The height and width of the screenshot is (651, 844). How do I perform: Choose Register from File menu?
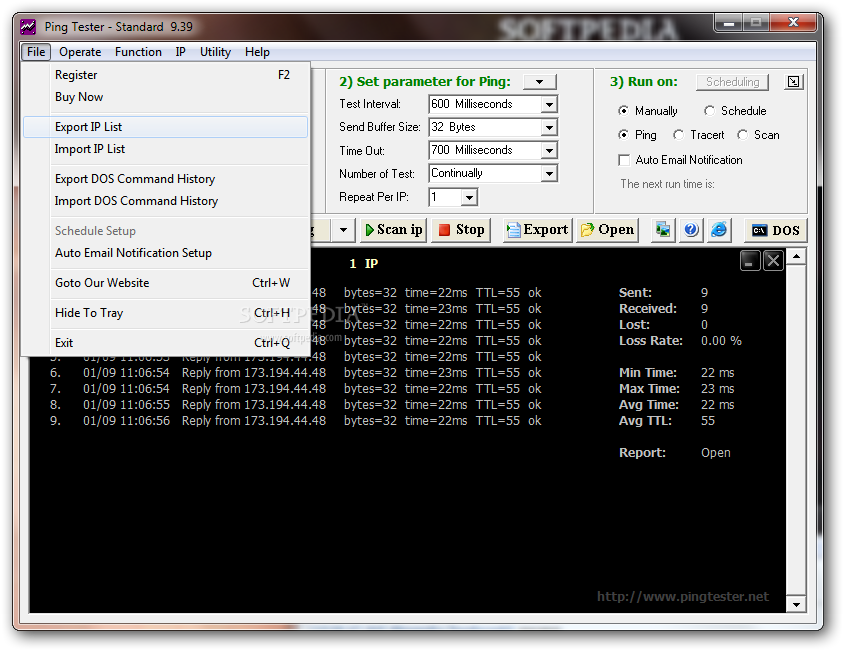click(x=166, y=75)
